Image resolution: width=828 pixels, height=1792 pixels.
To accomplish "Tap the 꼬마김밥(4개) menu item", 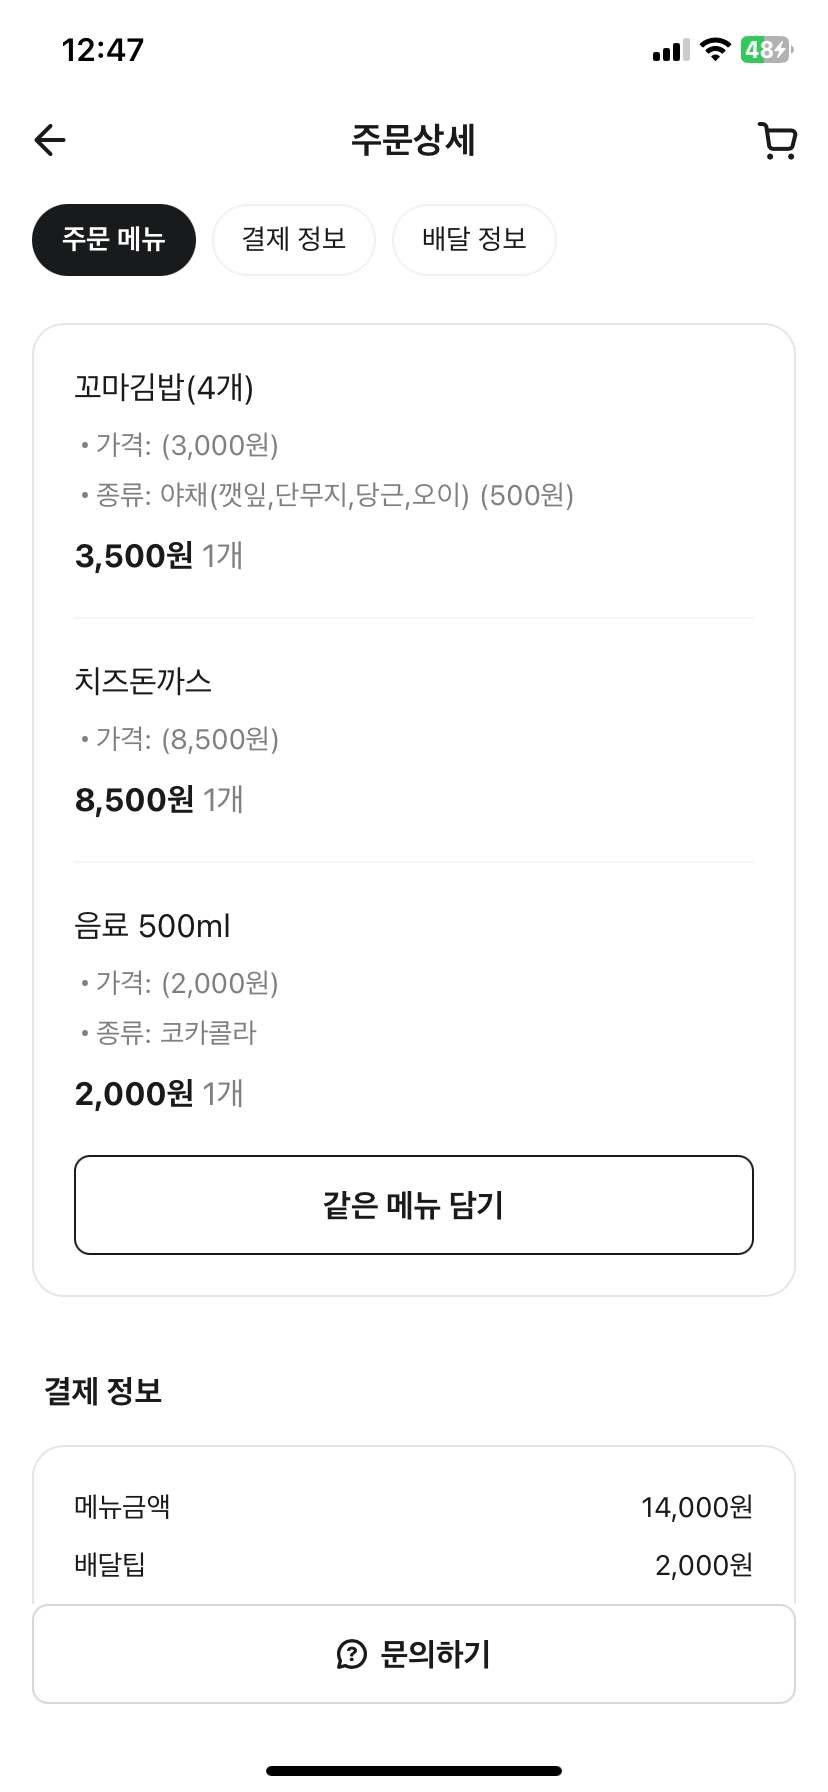I will coord(164,387).
